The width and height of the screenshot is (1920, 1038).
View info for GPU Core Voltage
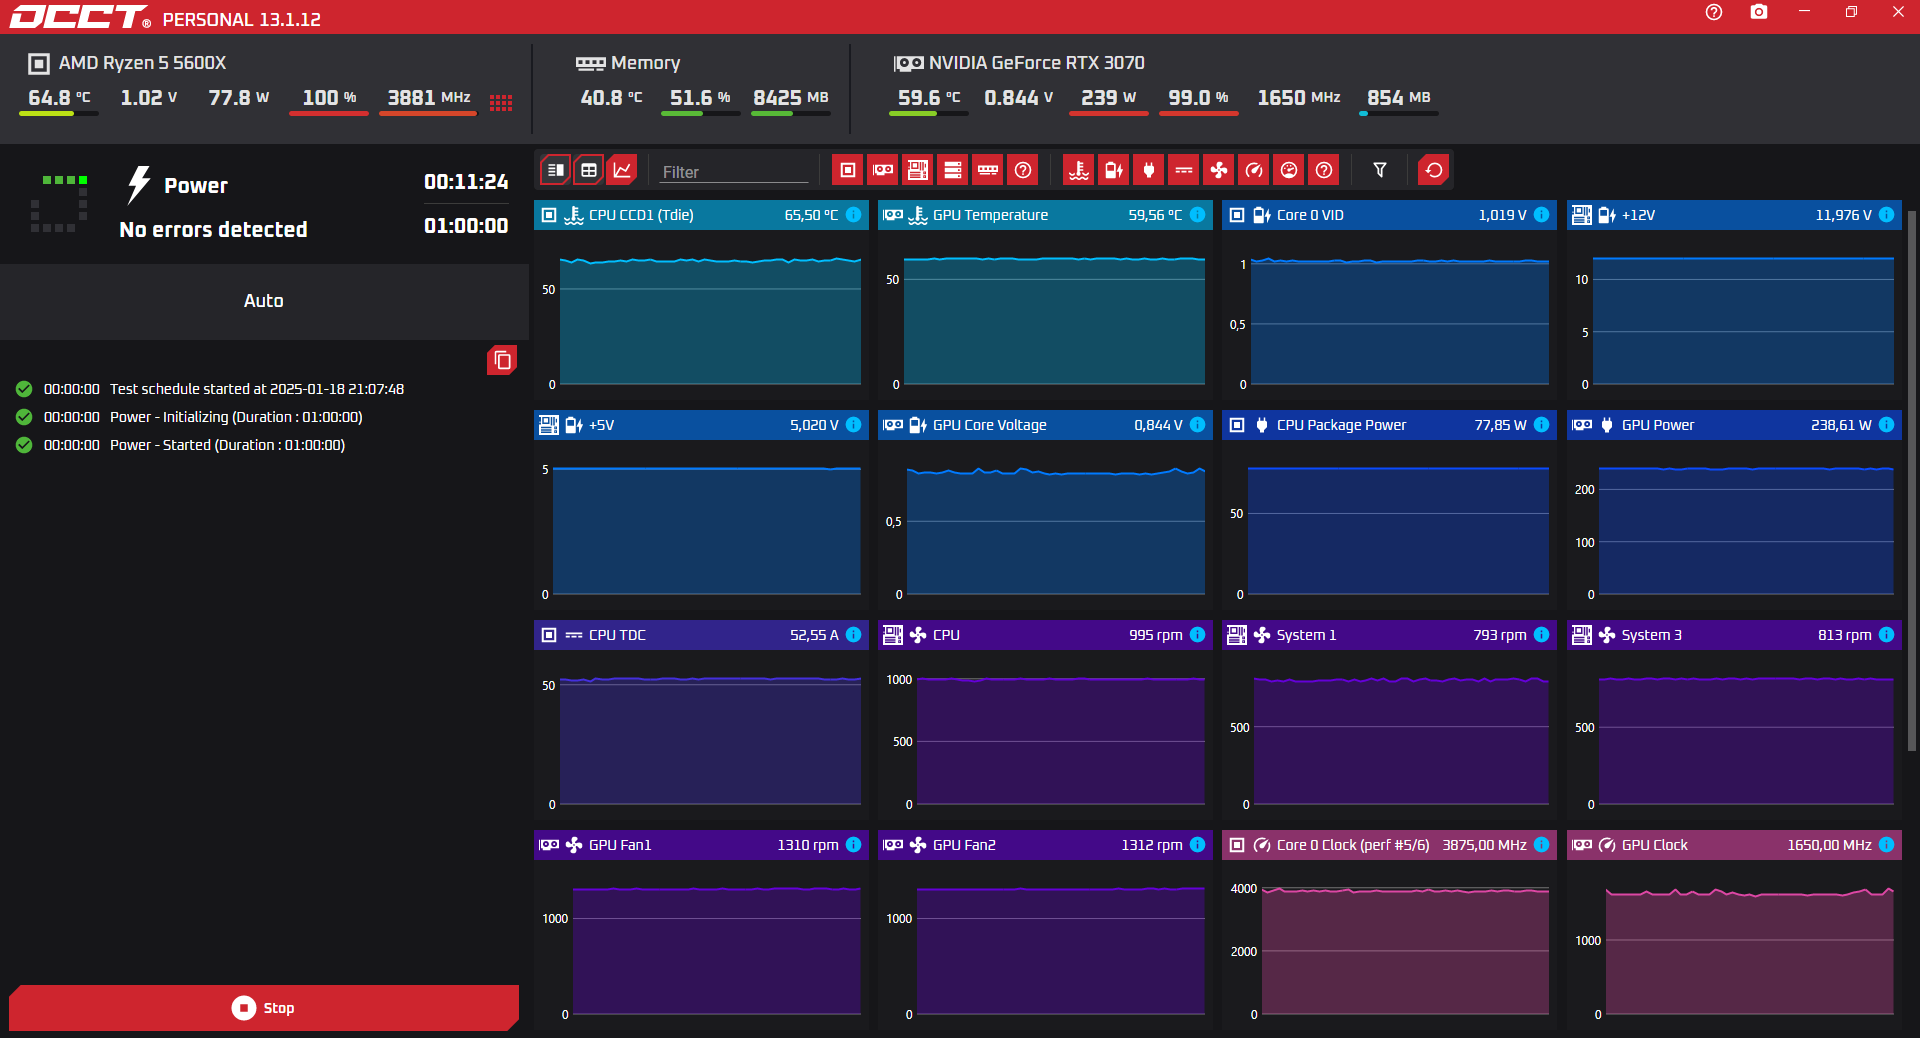[x=1198, y=425]
